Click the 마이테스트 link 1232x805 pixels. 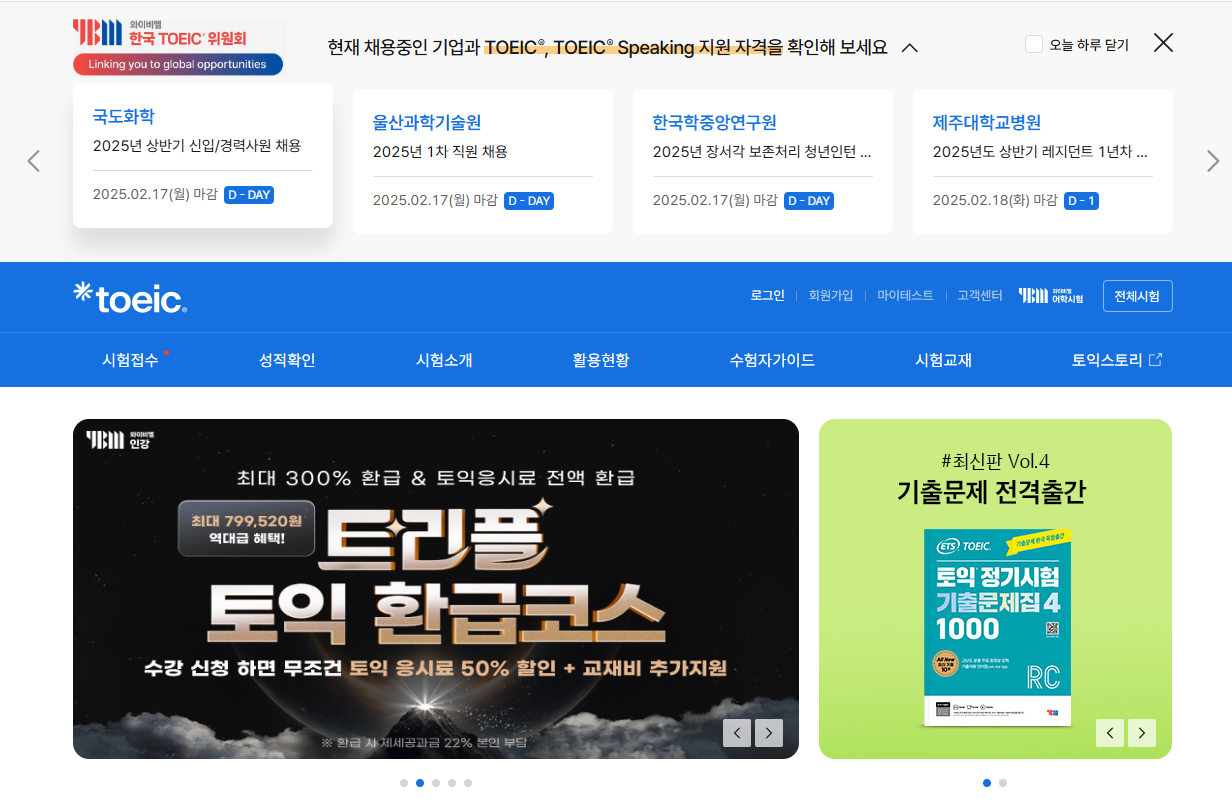pyautogui.click(x=906, y=296)
